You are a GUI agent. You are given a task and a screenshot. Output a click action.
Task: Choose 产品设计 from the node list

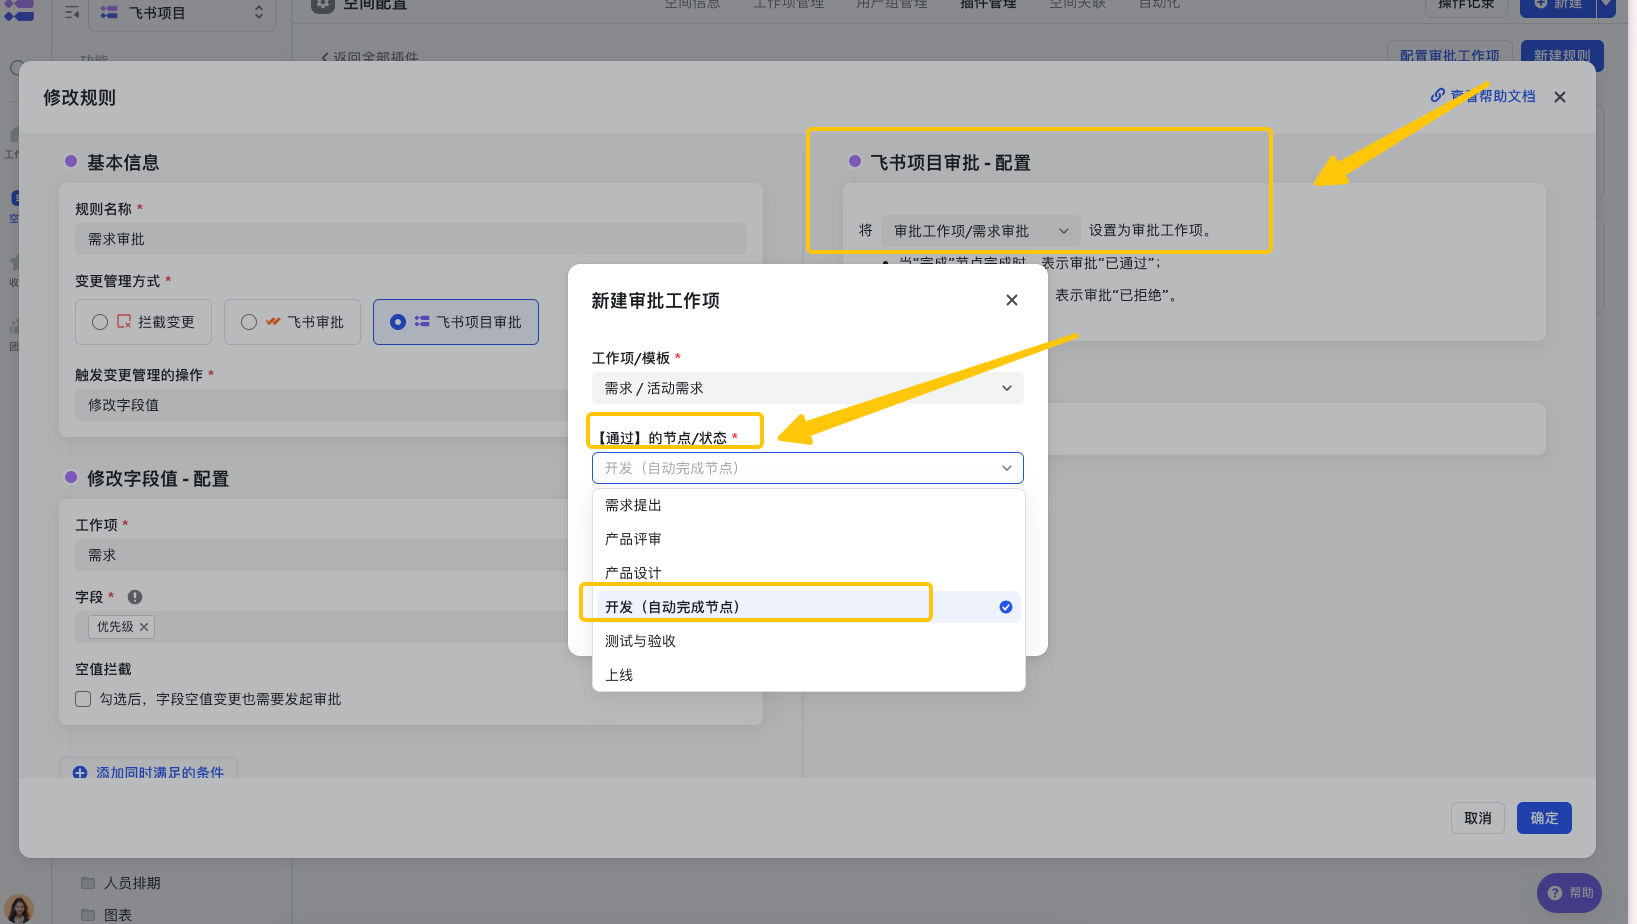808,573
